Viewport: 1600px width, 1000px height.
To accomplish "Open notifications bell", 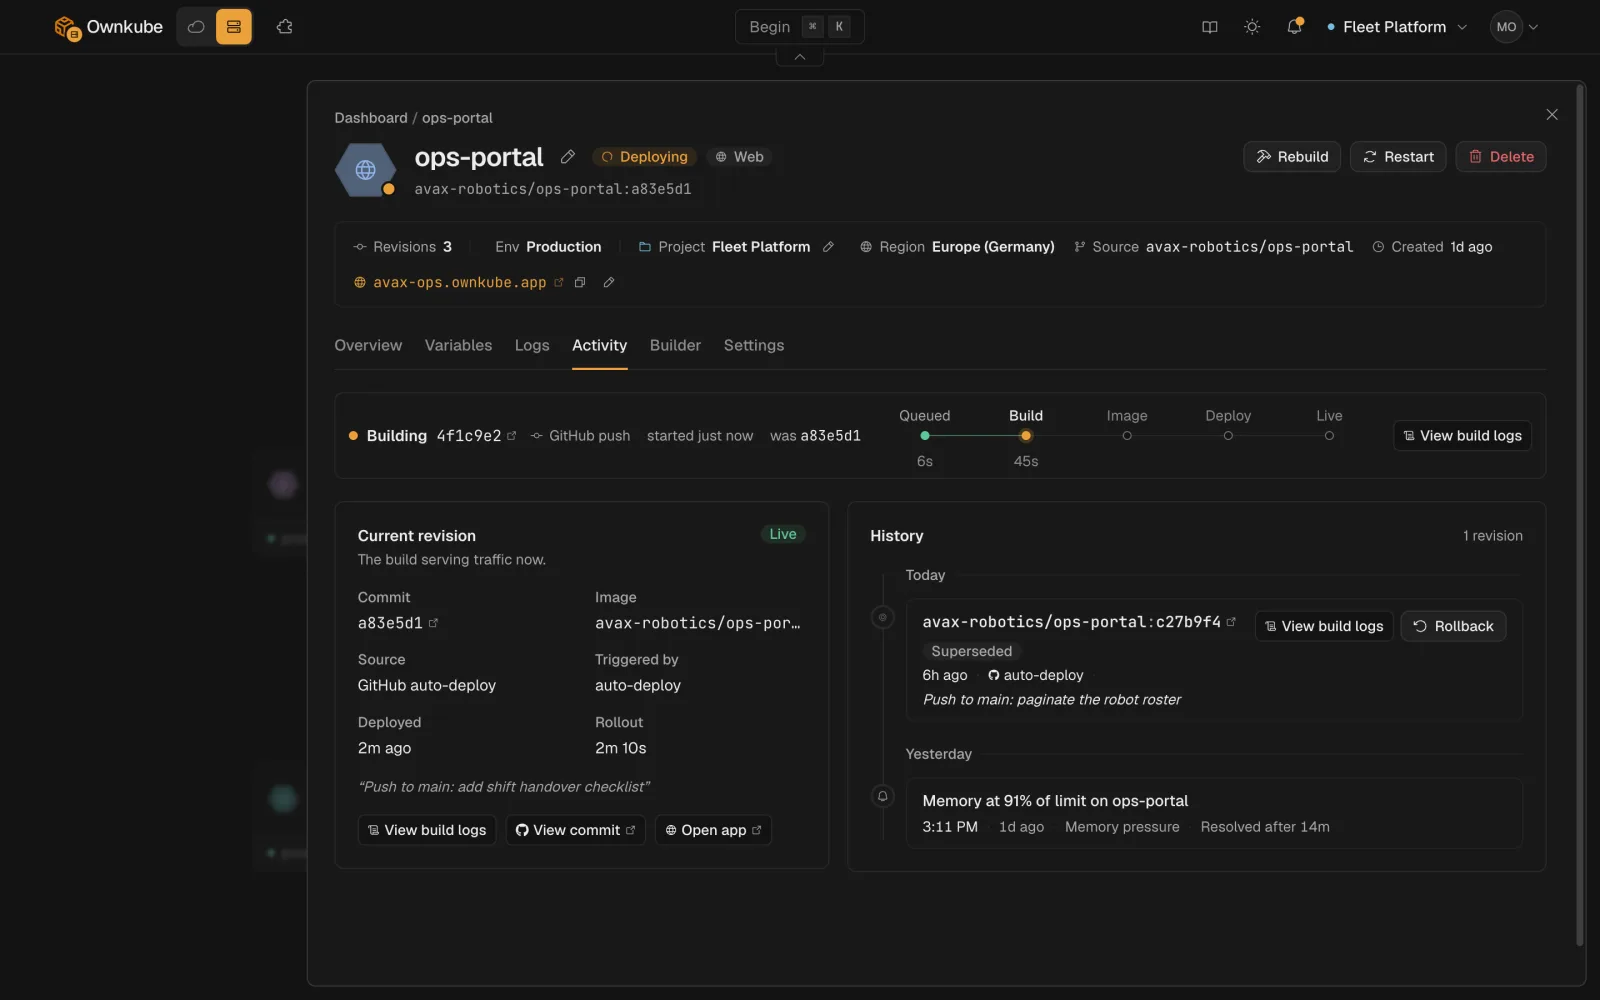I will click(x=1294, y=27).
